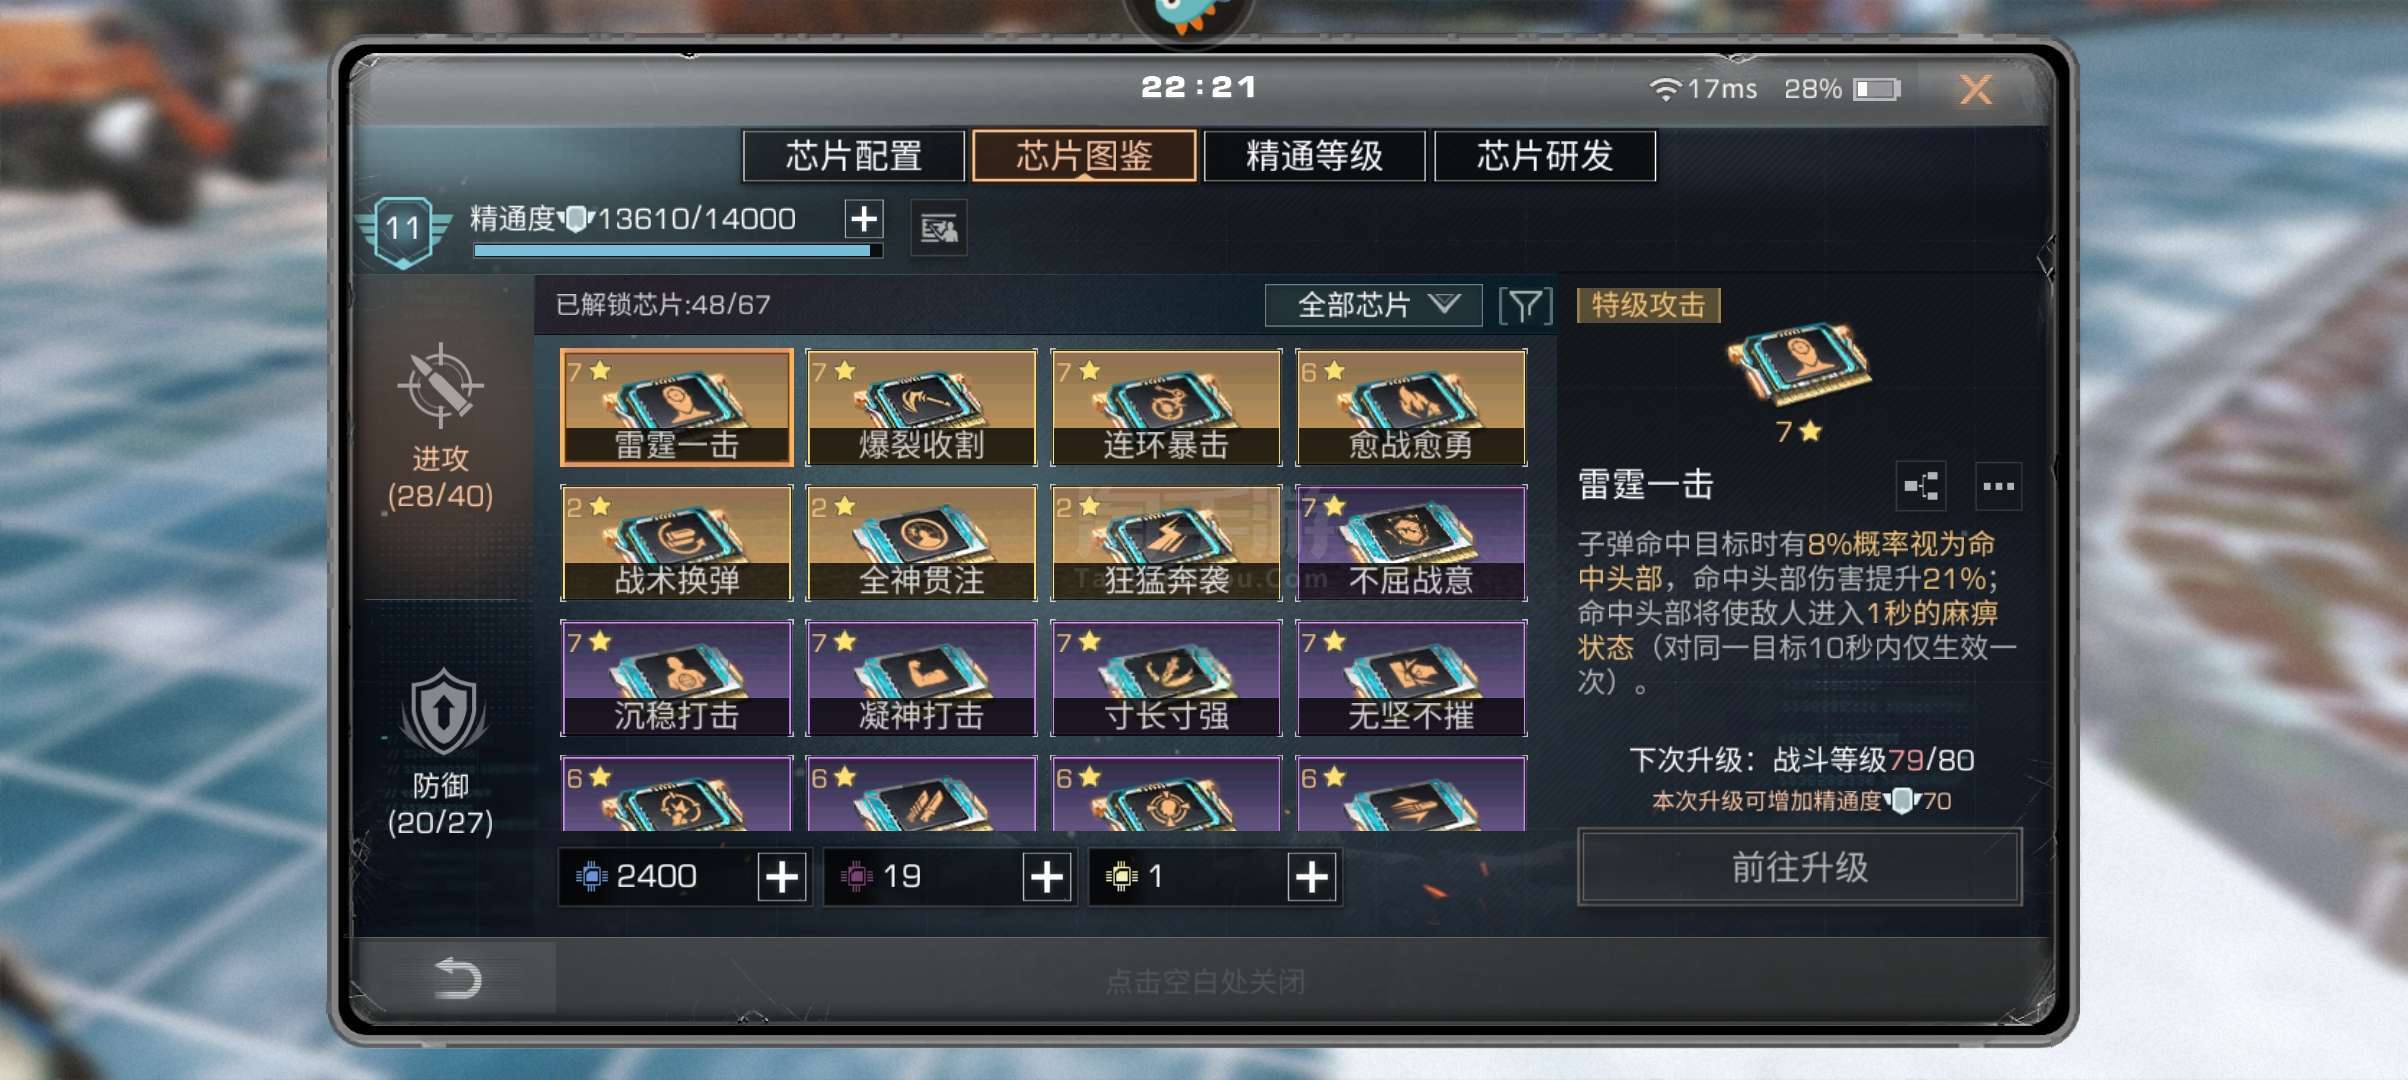Expand the 全部芯片 dropdown

1373,305
